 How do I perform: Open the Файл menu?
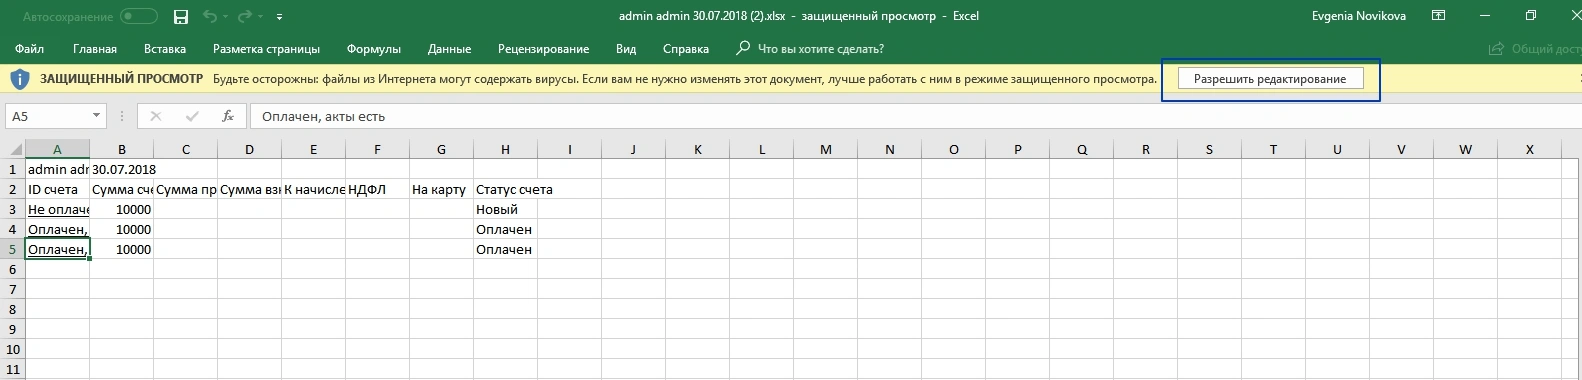tap(30, 49)
